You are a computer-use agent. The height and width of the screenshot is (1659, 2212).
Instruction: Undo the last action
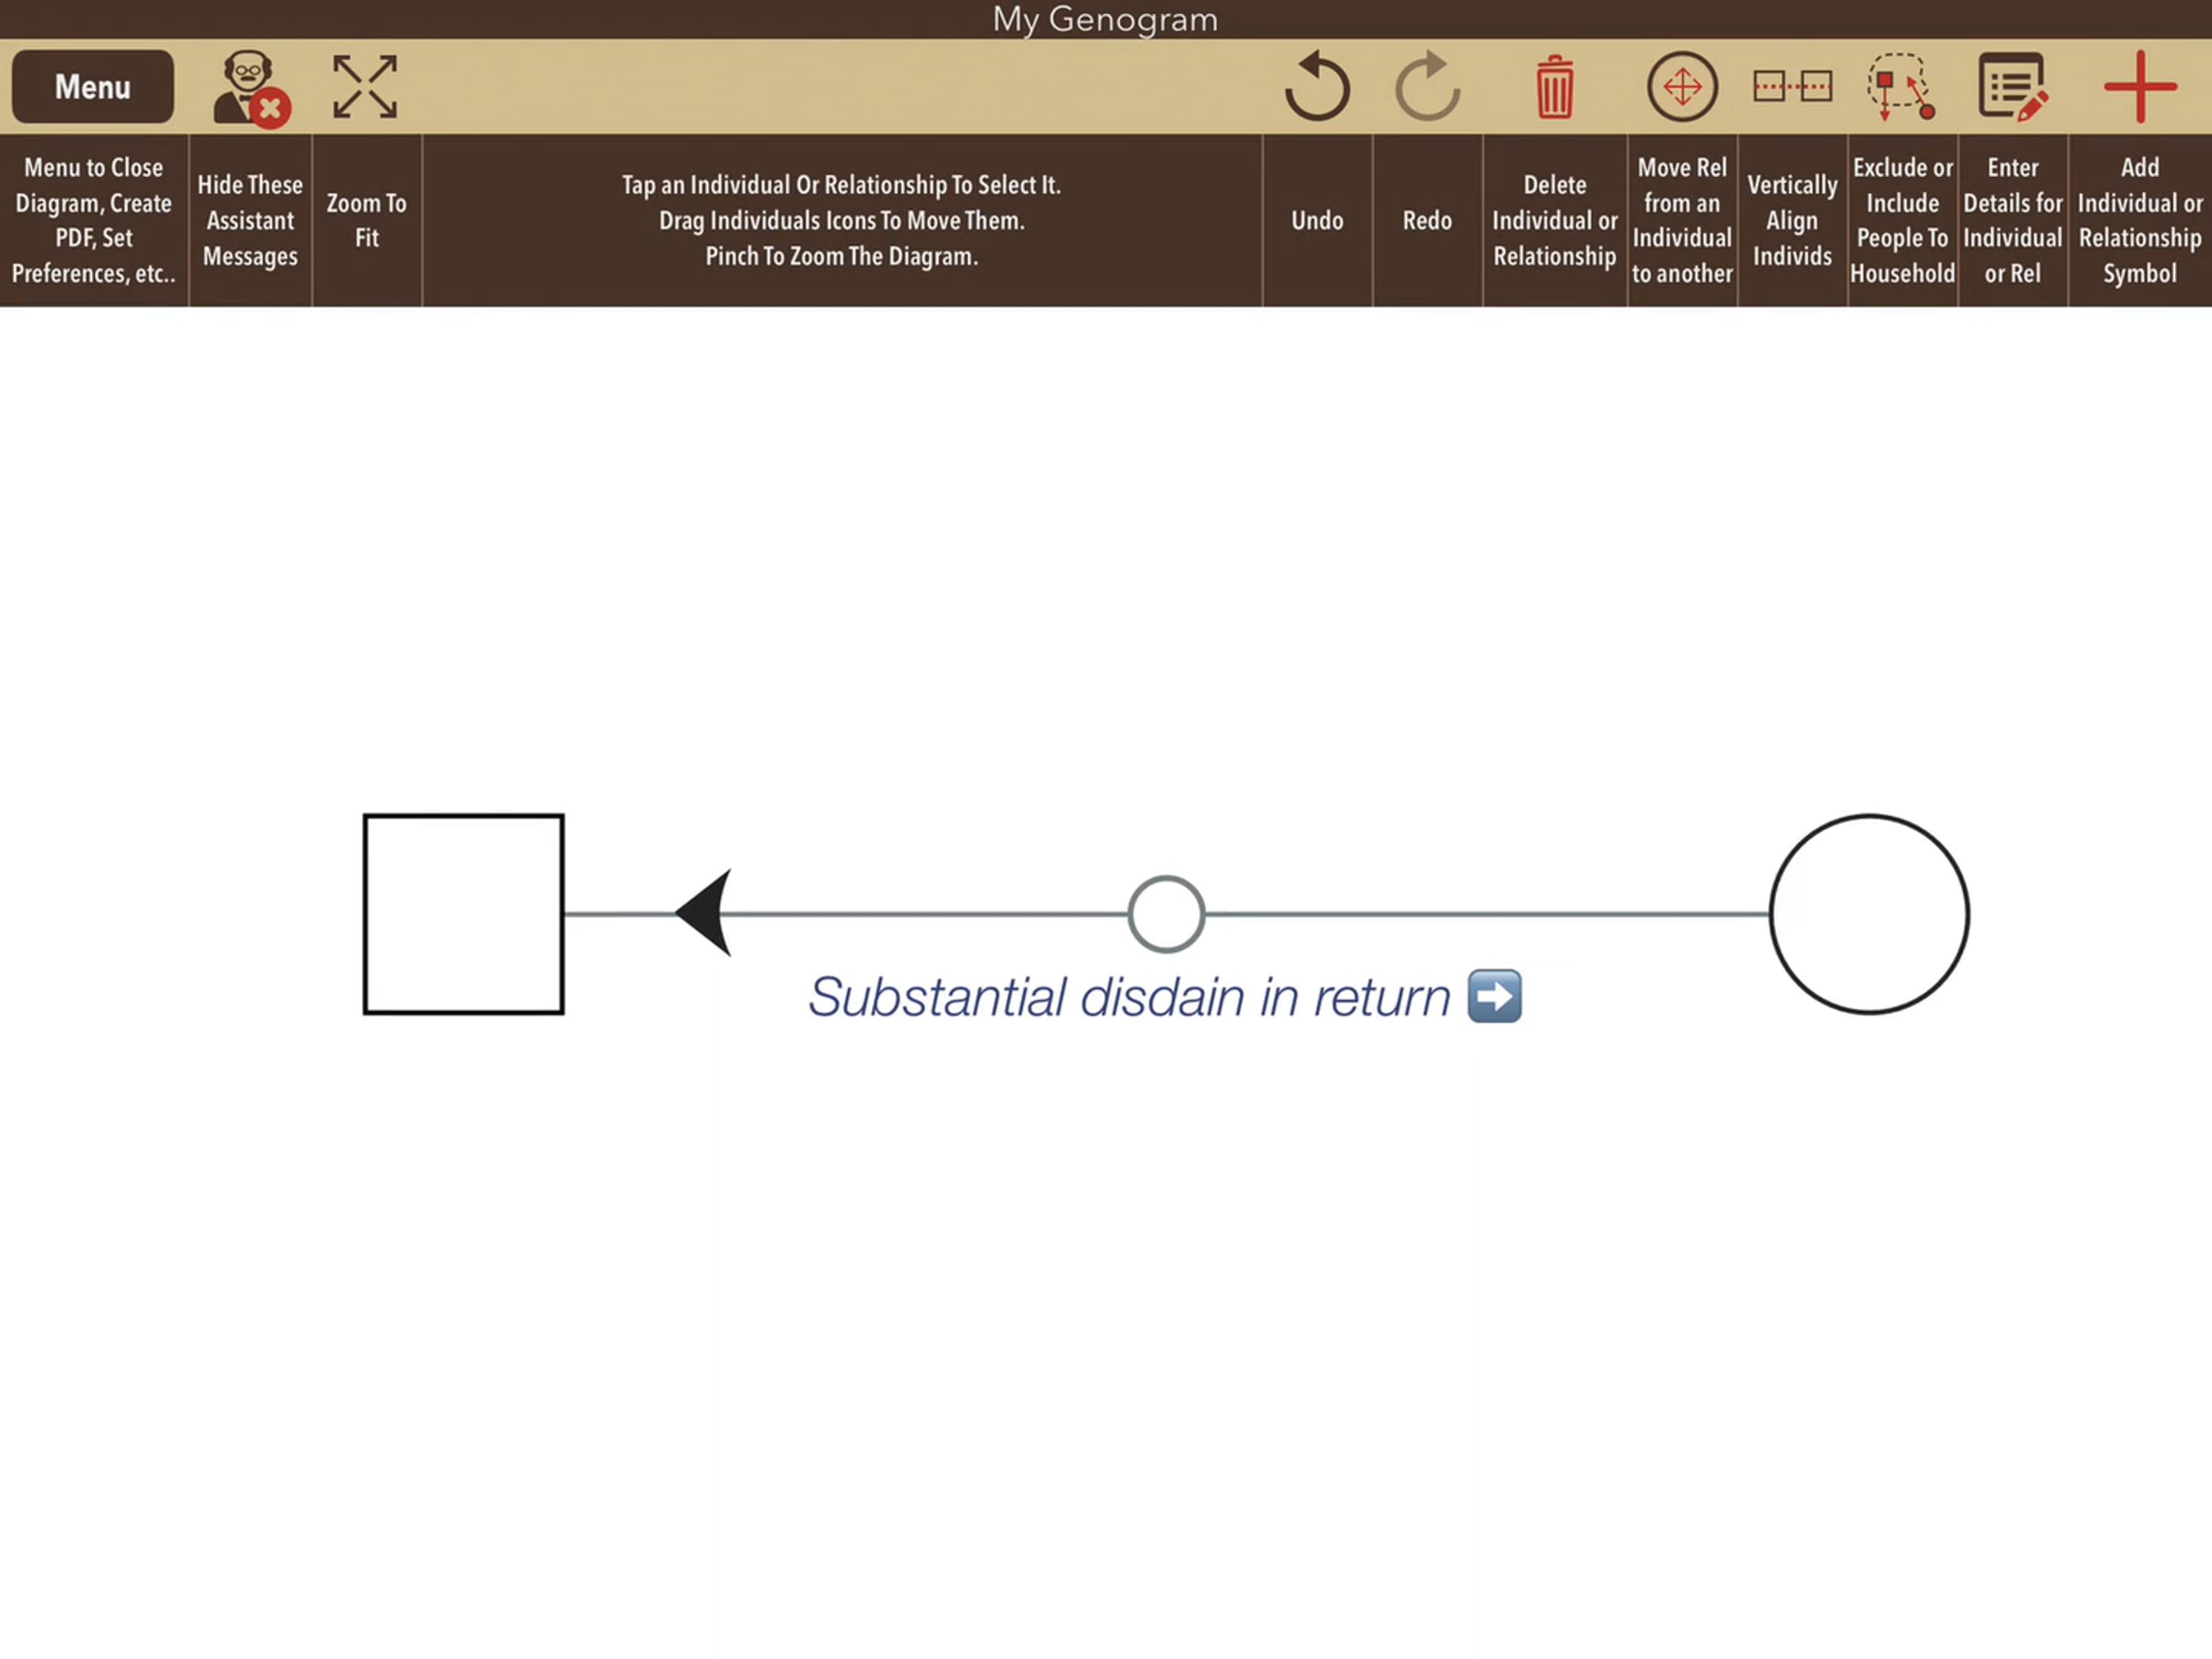(1317, 87)
